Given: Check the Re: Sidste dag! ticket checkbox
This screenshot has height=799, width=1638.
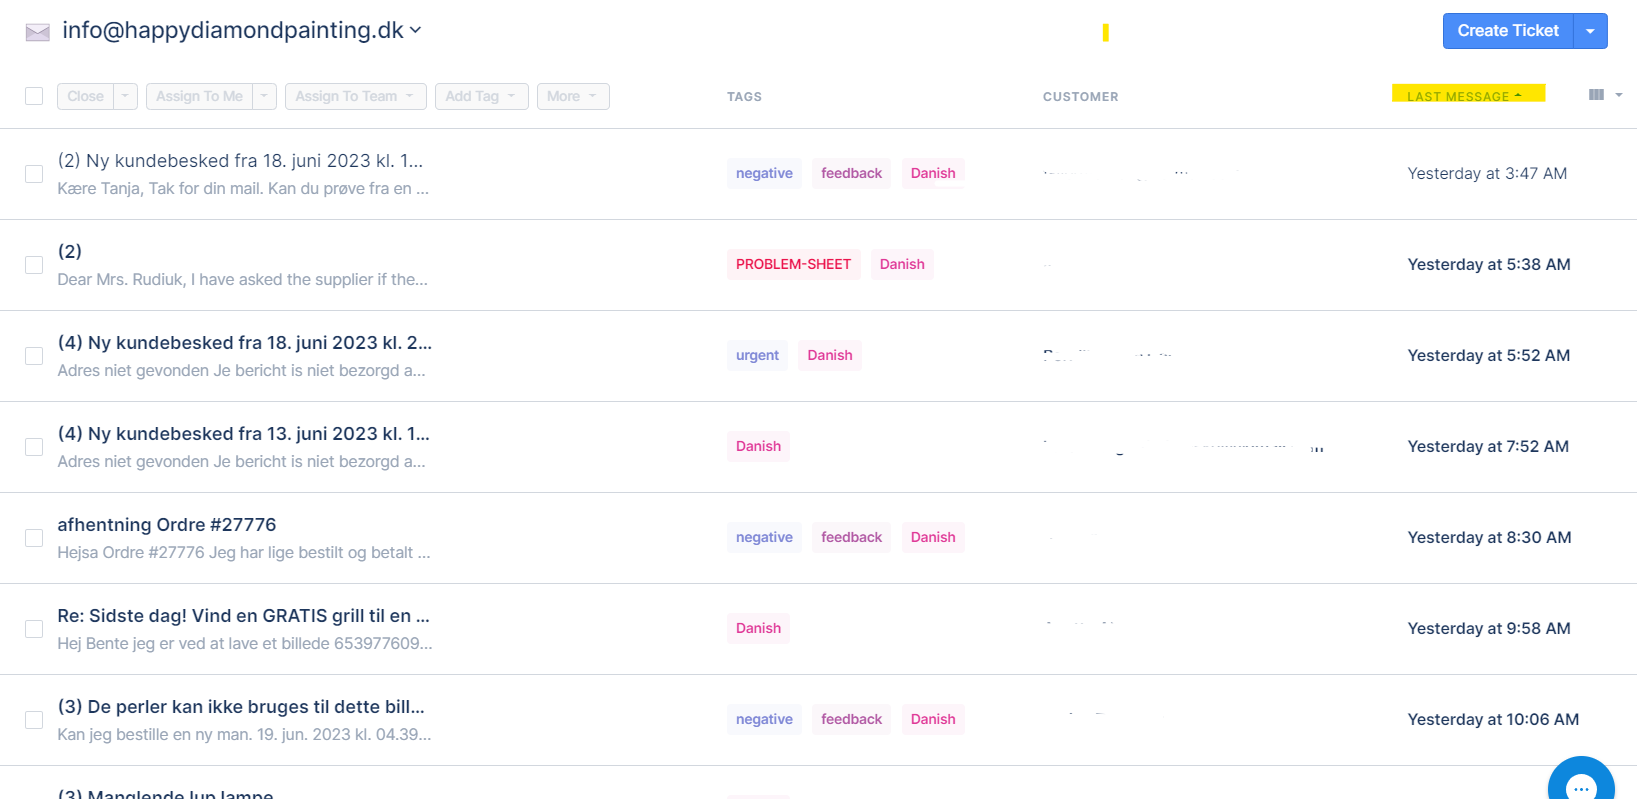Looking at the screenshot, I should (34, 629).
